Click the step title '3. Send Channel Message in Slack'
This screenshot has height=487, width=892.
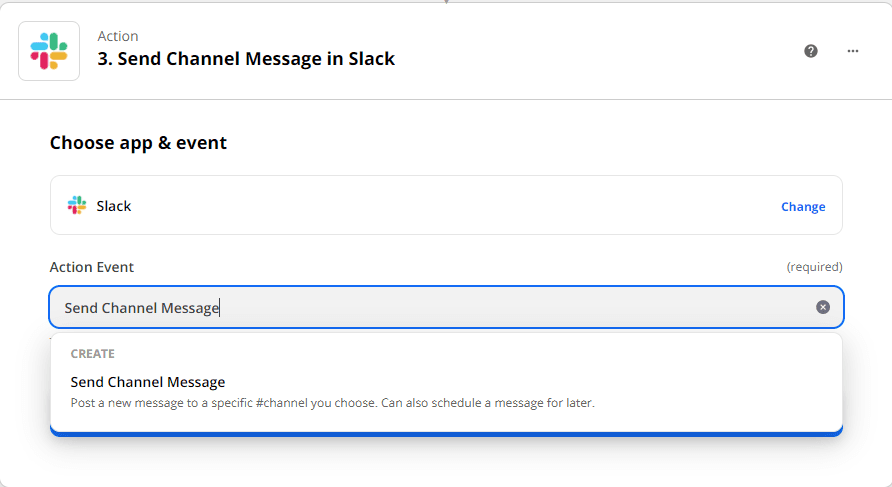(246, 59)
